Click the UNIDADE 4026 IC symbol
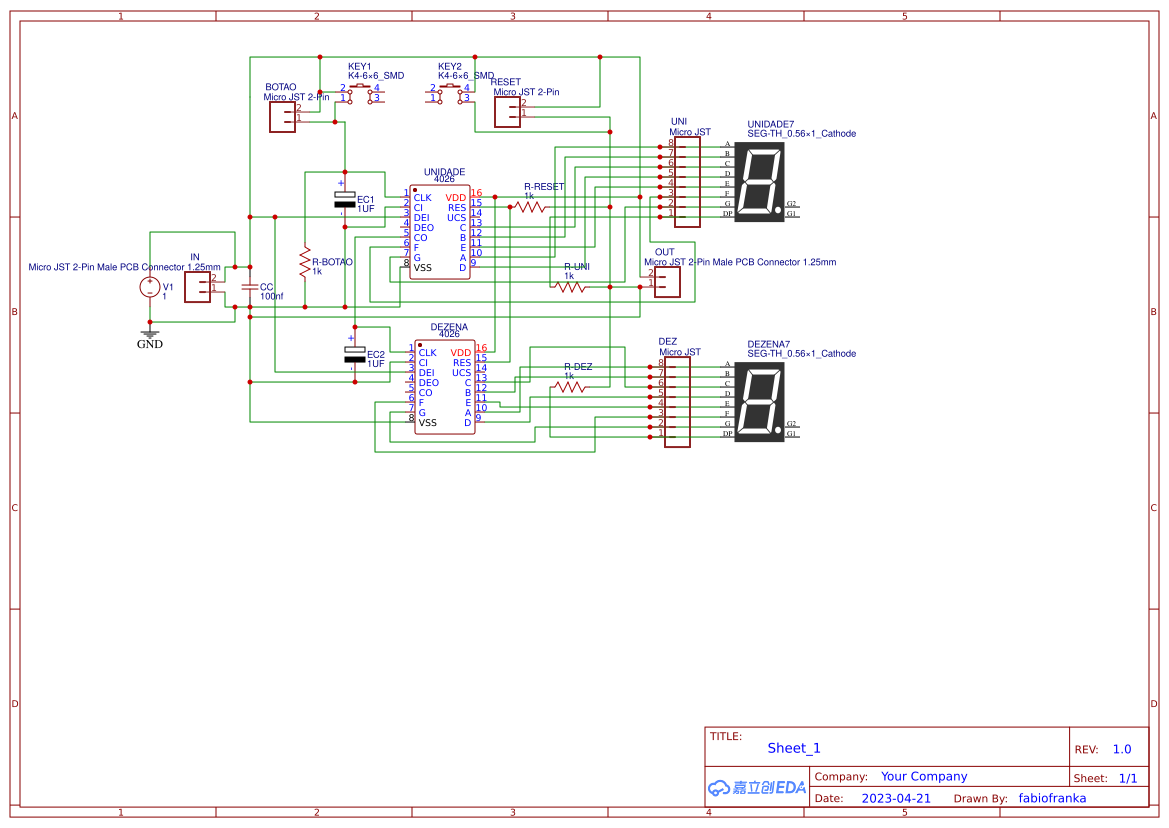The width and height of the screenshot is (1169, 828). point(440,230)
